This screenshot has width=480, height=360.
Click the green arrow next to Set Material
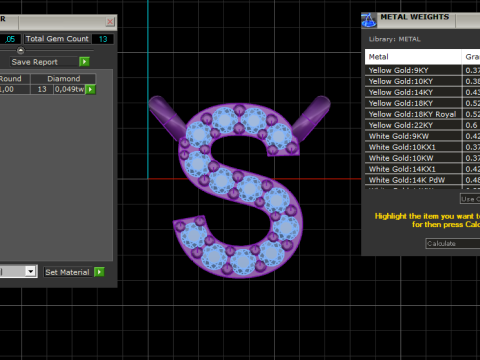(x=99, y=272)
